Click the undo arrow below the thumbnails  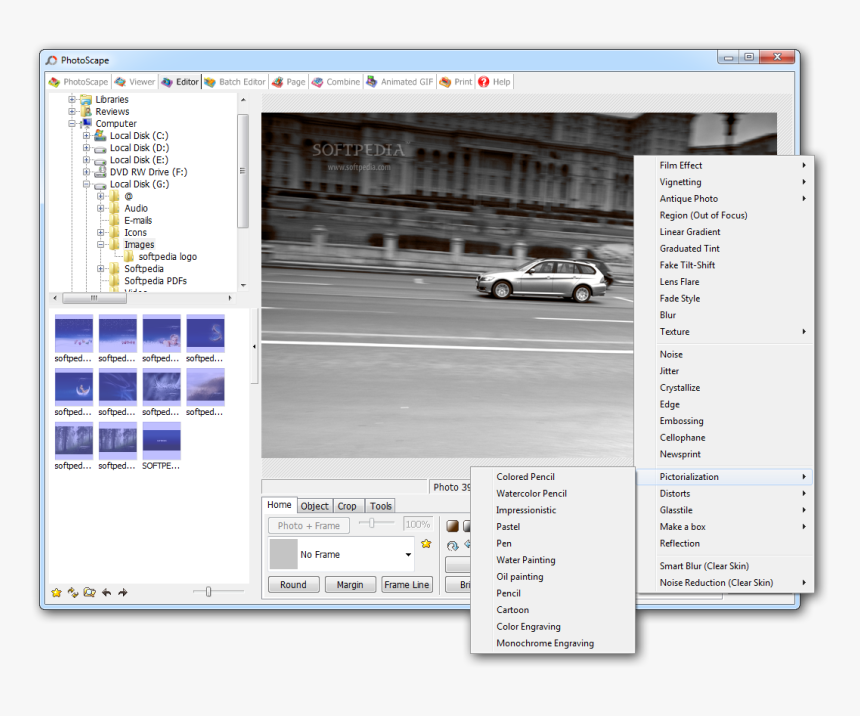click(x=106, y=592)
